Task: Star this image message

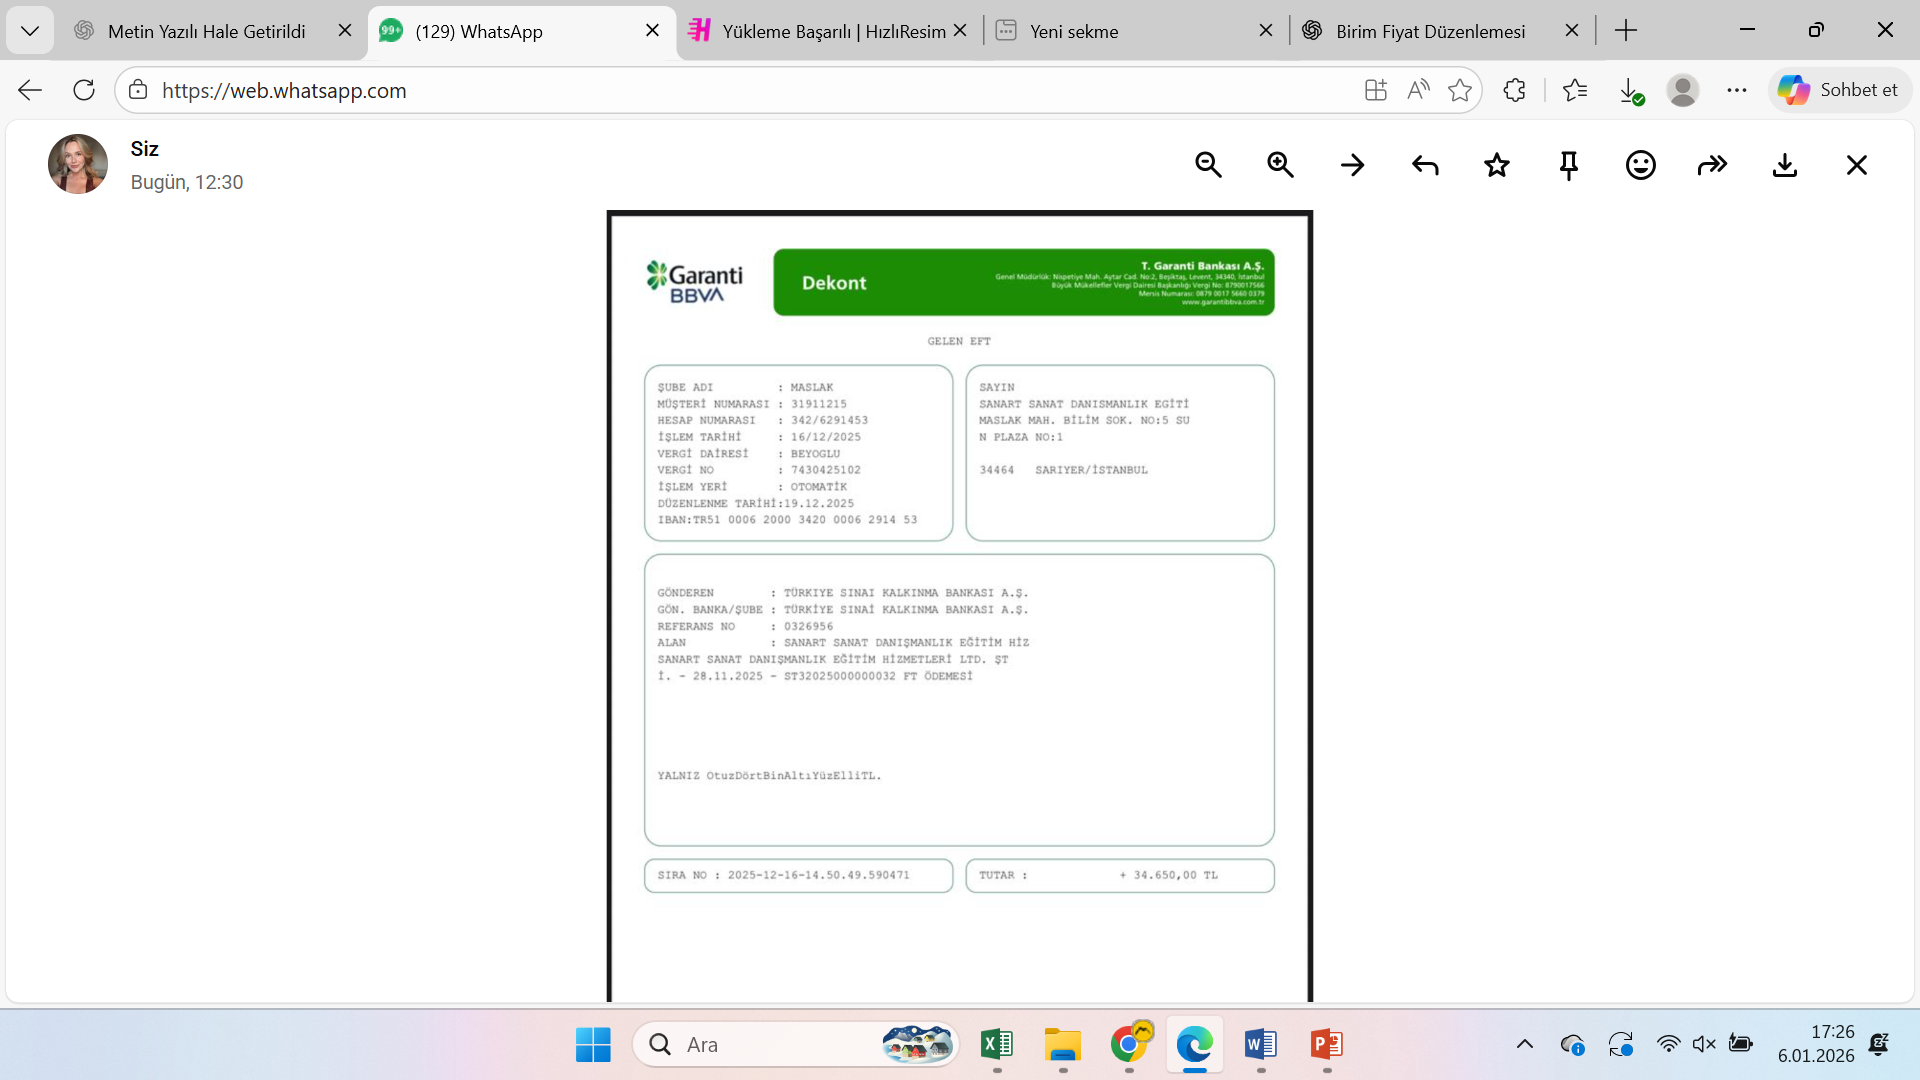Action: pos(1497,165)
